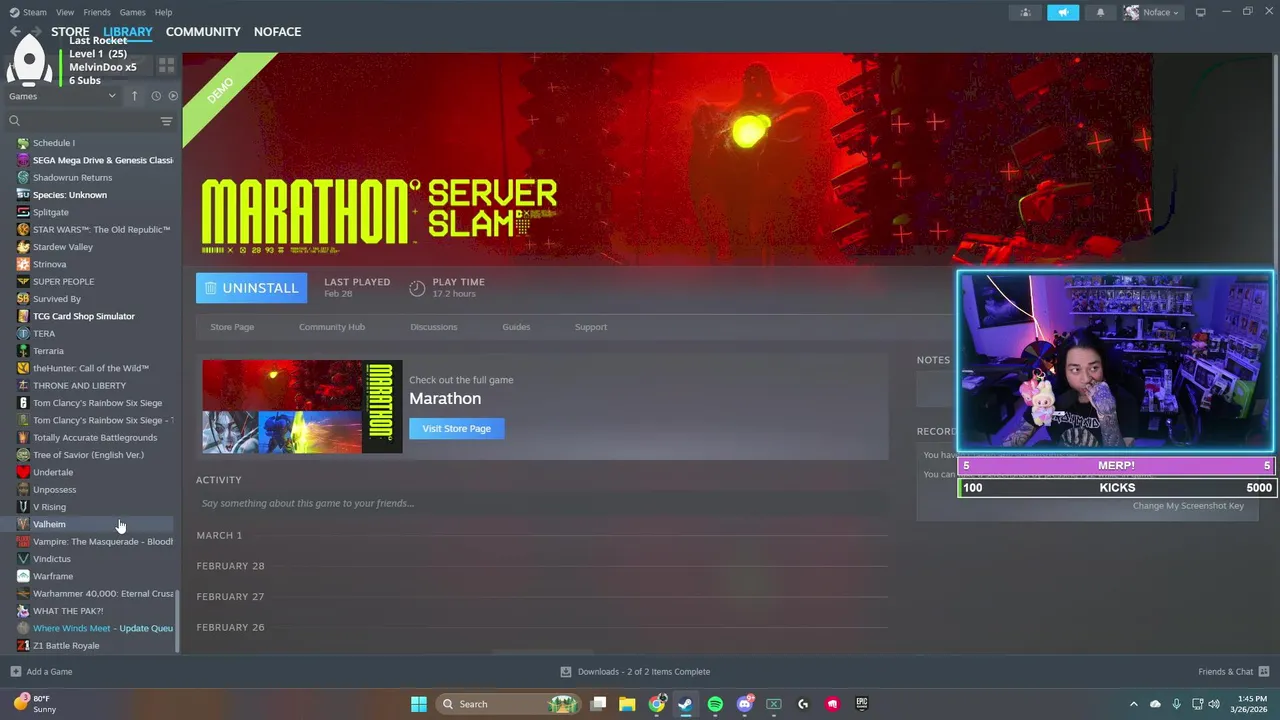Open the Community Hub link
1280x720 pixels.
point(332,327)
